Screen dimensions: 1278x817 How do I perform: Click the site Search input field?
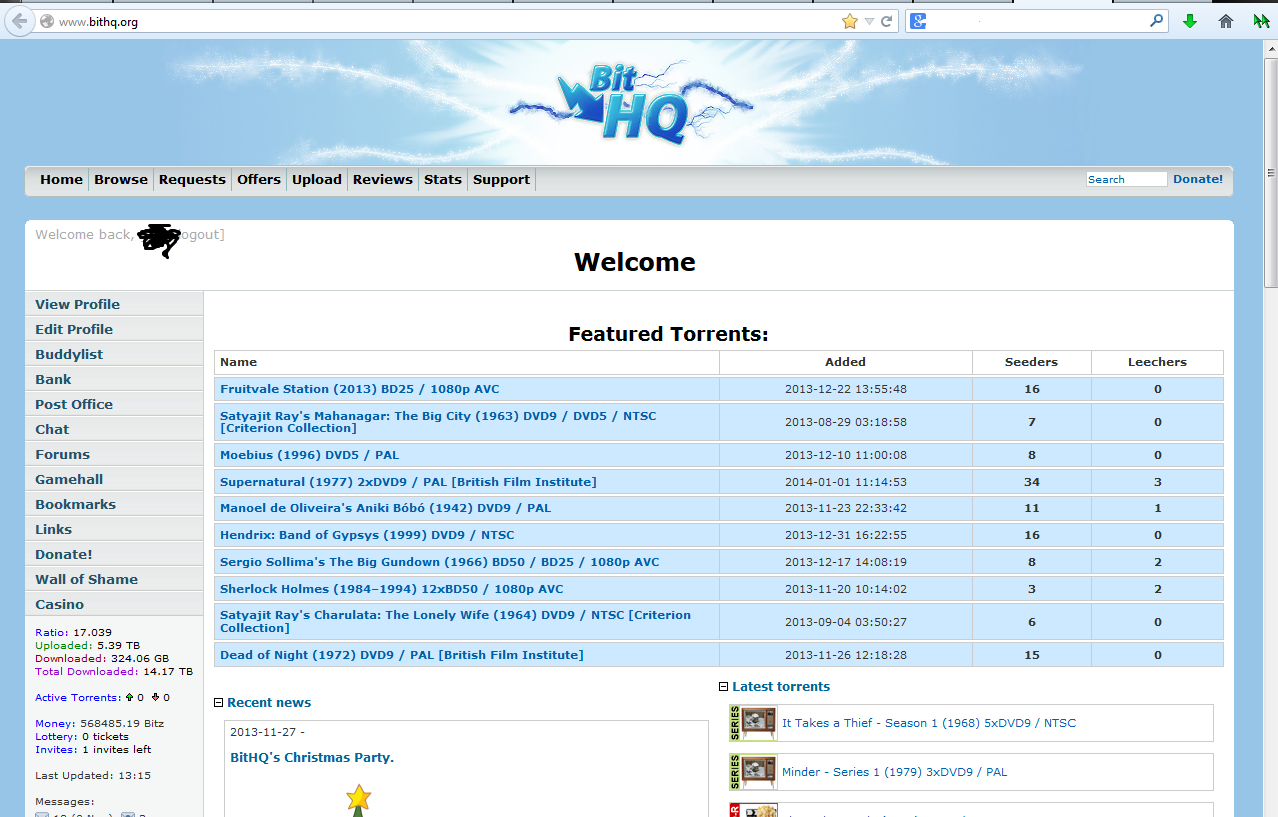click(1126, 179)
